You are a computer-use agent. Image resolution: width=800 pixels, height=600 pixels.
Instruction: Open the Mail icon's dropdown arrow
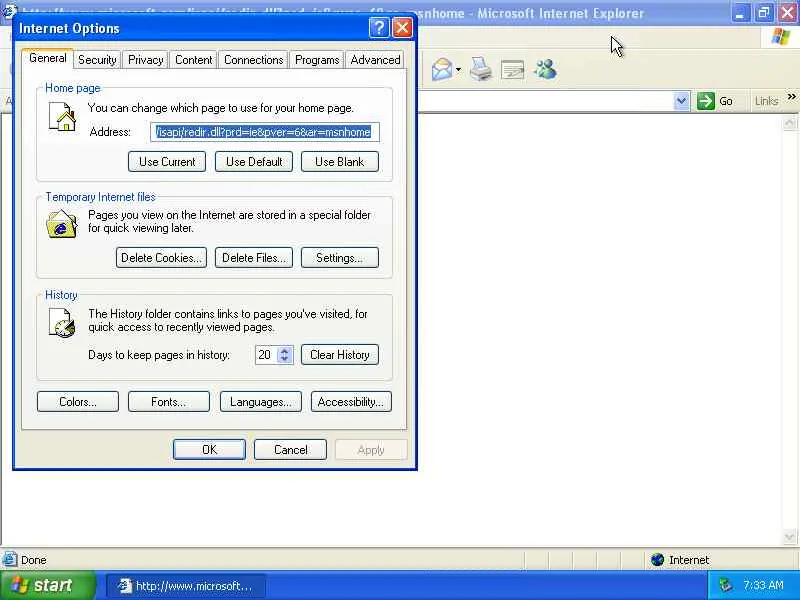[458, 70]
